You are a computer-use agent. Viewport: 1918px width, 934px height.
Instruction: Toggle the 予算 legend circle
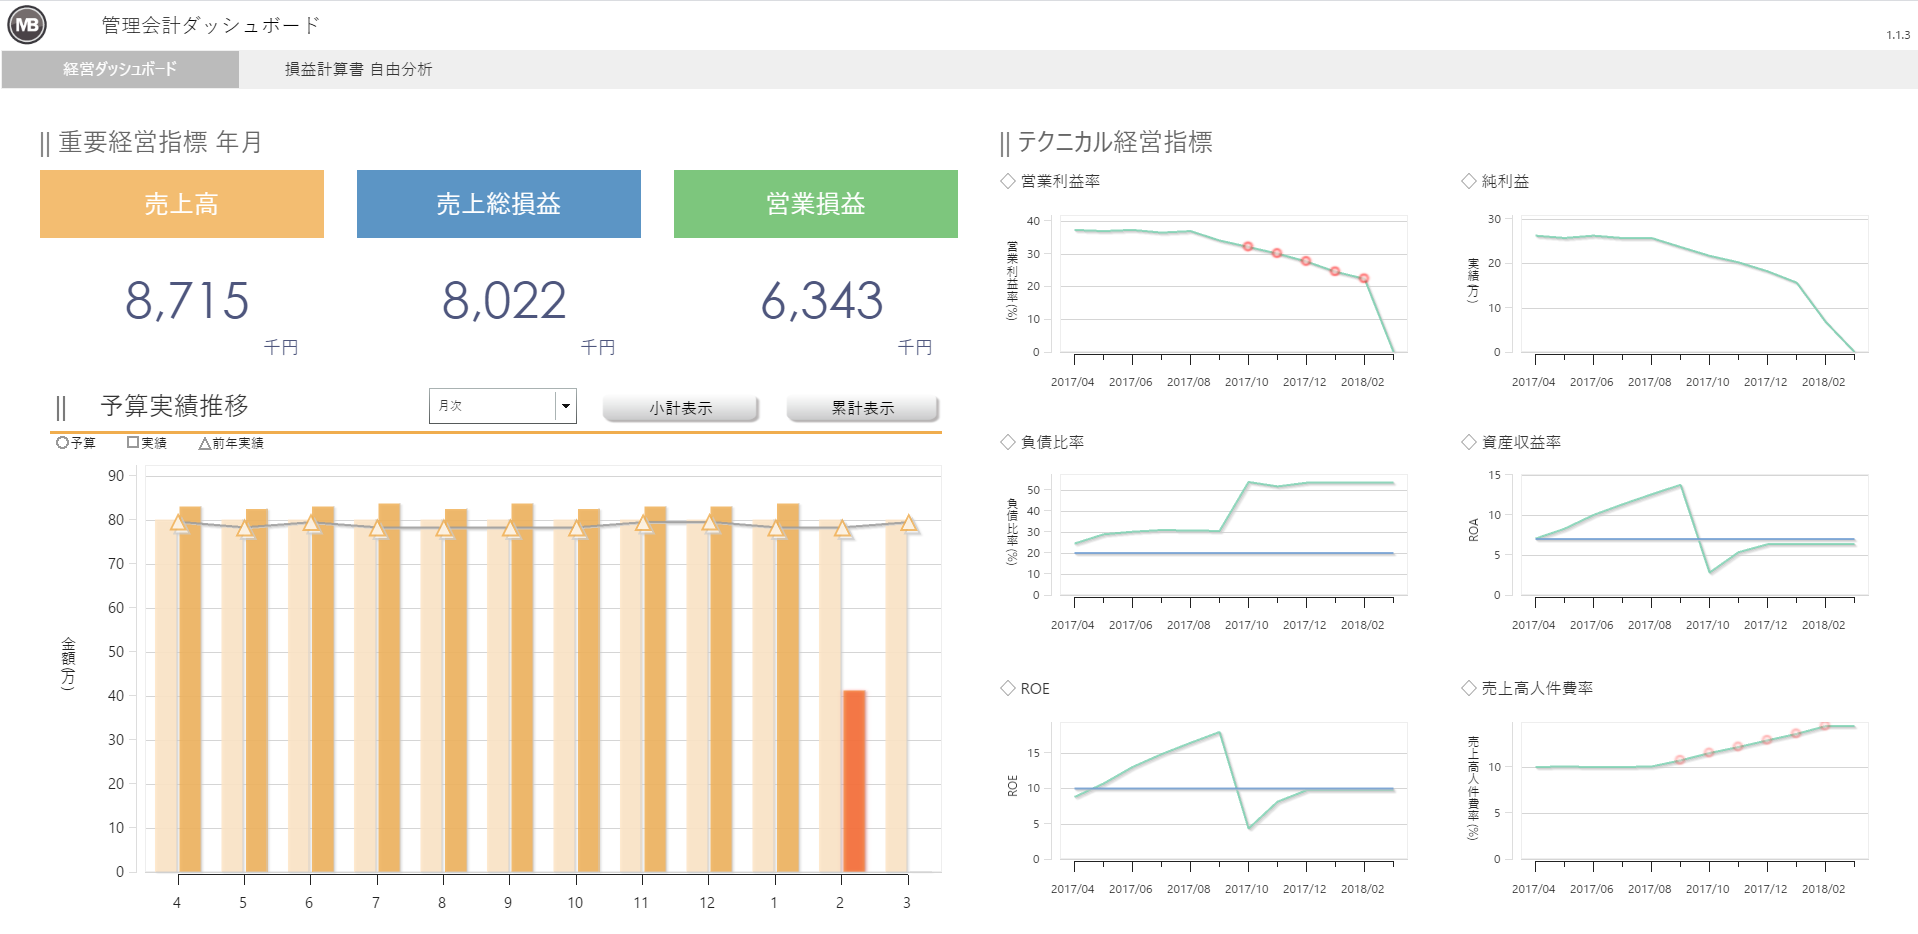pyautogui.click(x=62, y=443)
